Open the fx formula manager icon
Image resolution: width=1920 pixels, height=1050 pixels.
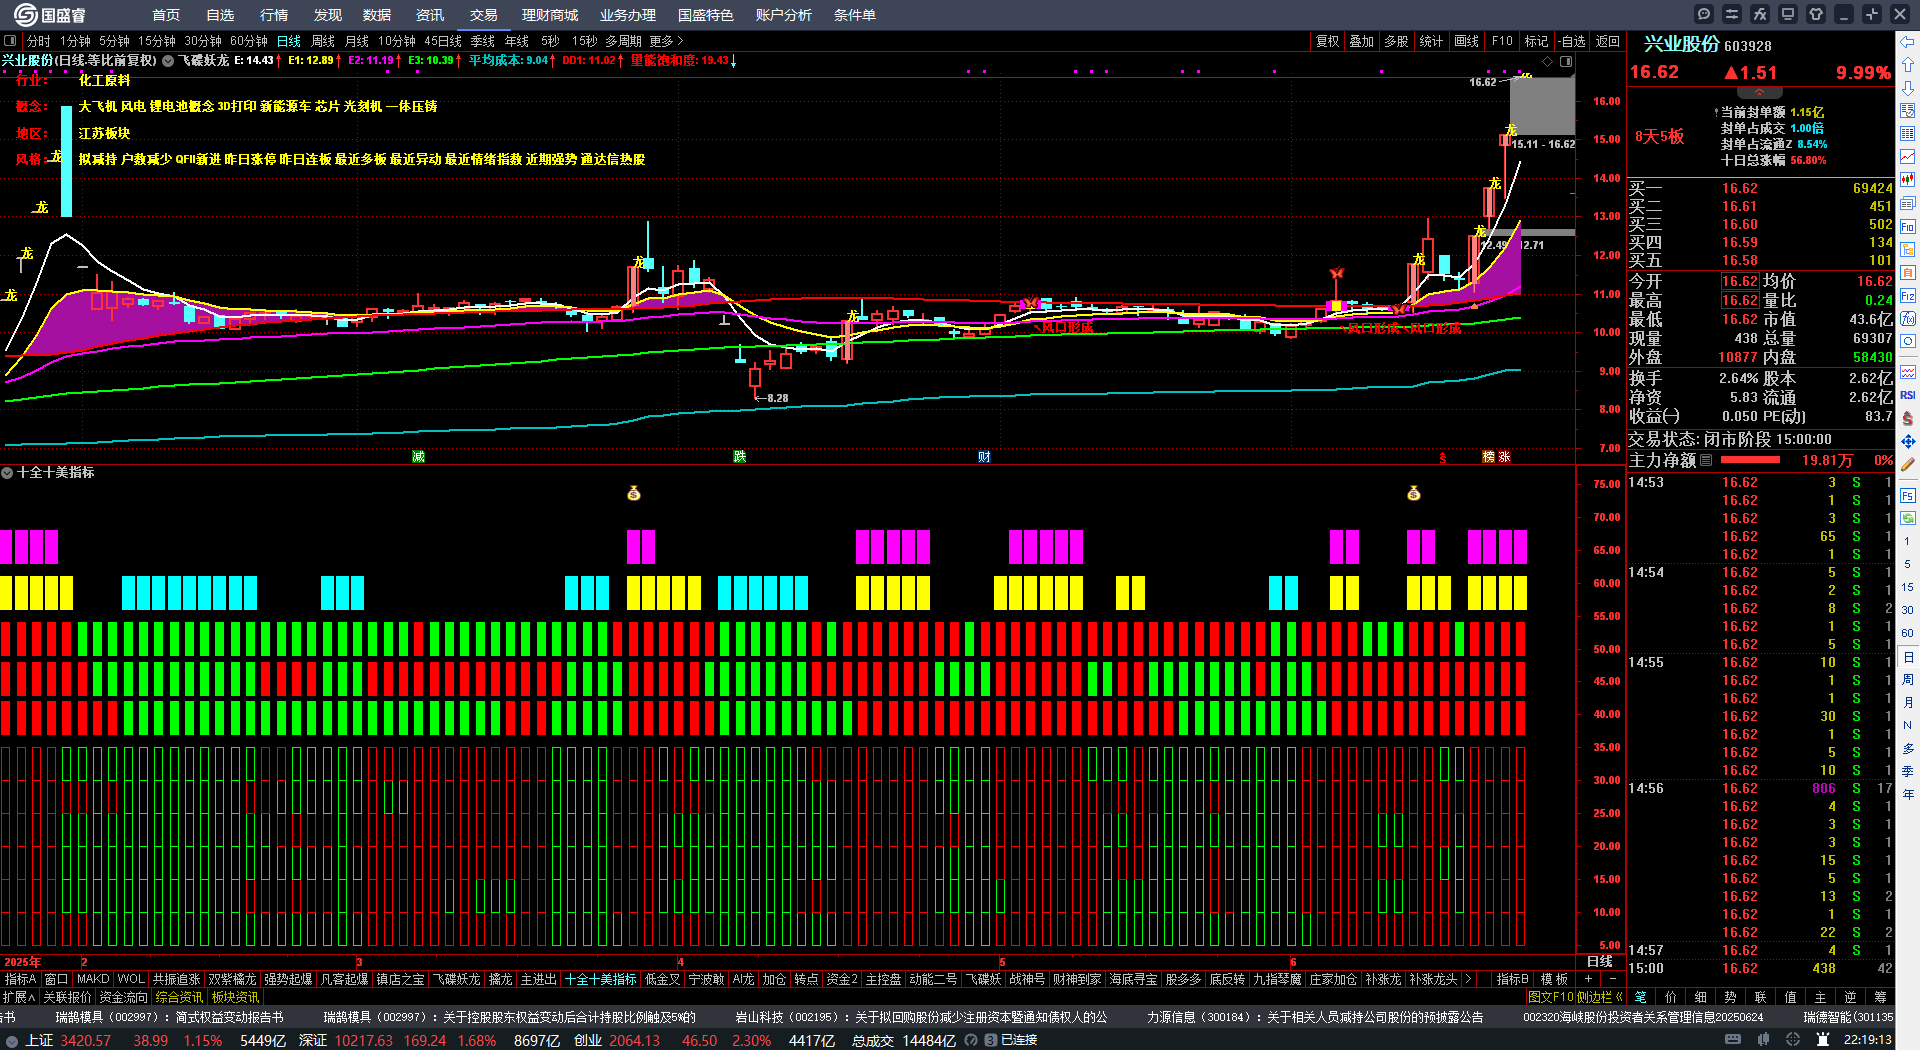1760,14
